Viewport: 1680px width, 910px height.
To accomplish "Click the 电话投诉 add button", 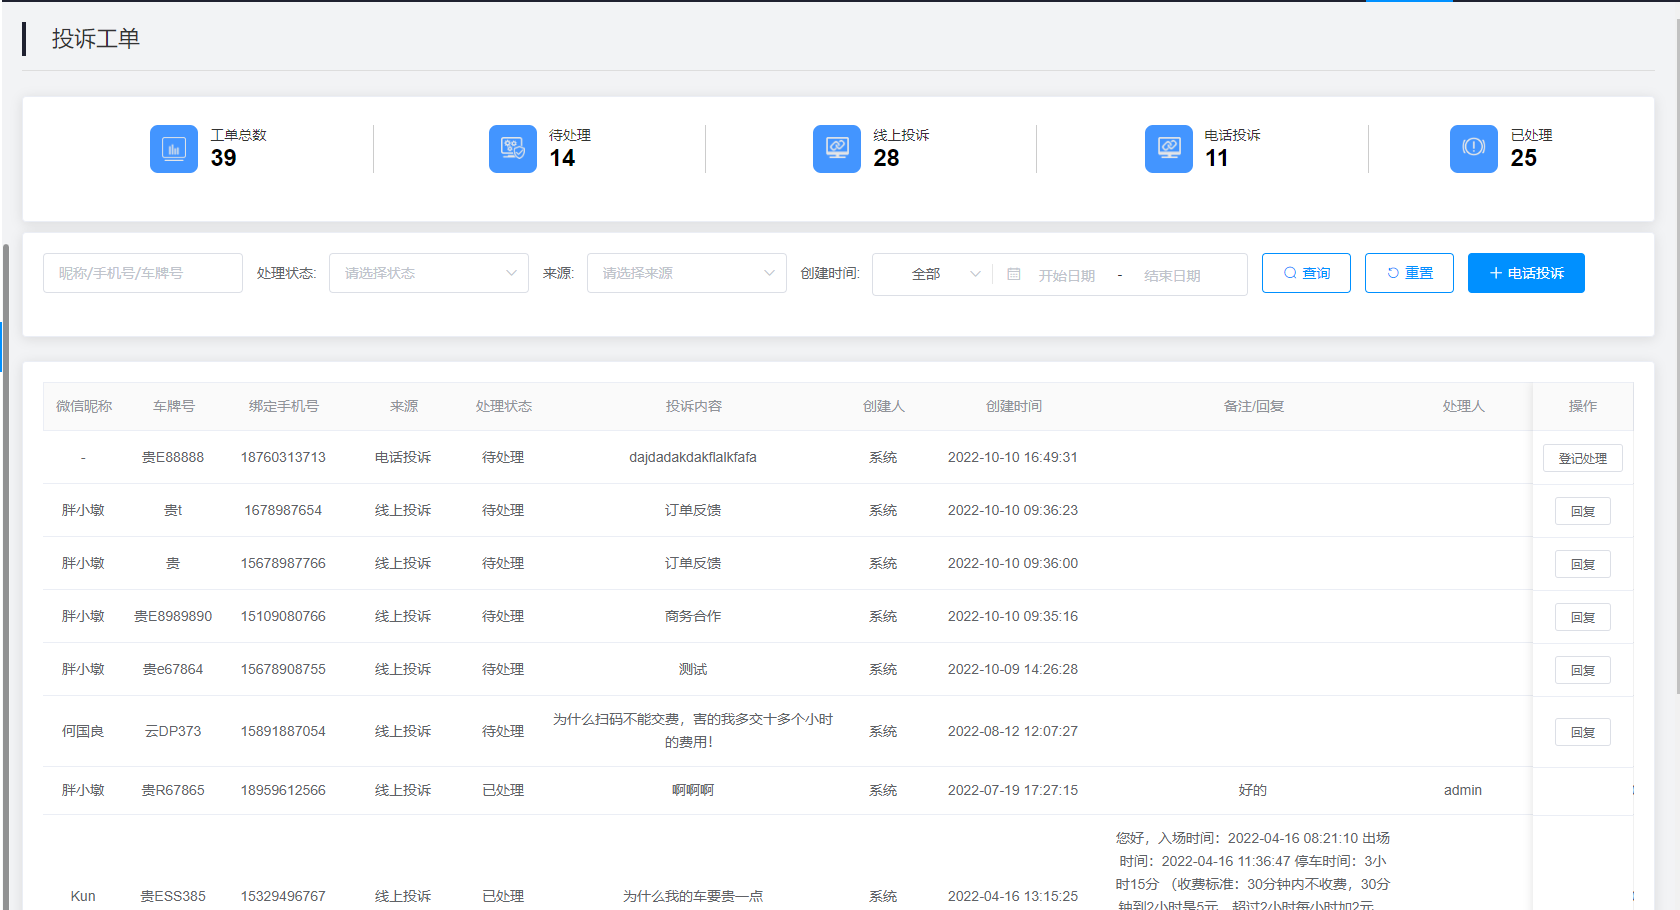I will pos(1526,273).
